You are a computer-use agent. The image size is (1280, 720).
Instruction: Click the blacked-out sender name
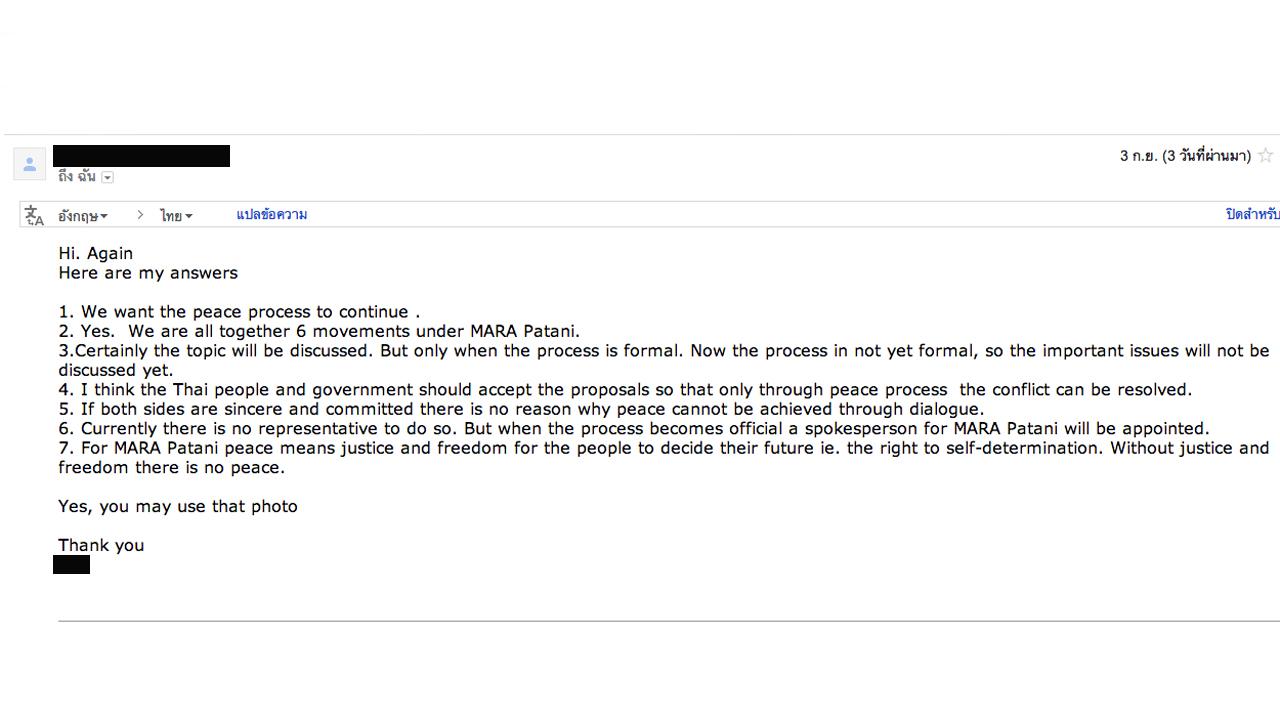(x=141, y=156)
